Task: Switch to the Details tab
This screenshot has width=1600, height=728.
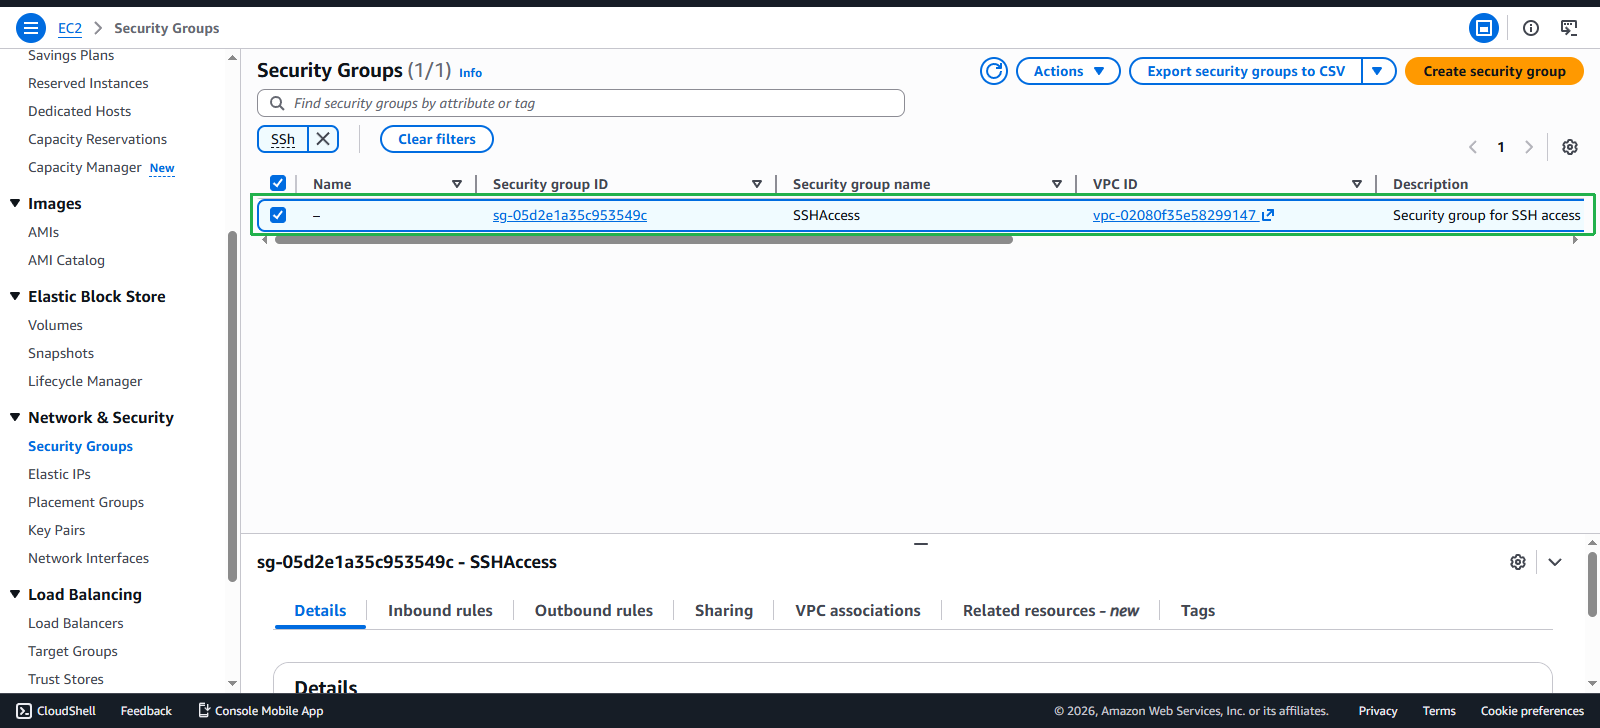Action: click(x=320, y=611)
